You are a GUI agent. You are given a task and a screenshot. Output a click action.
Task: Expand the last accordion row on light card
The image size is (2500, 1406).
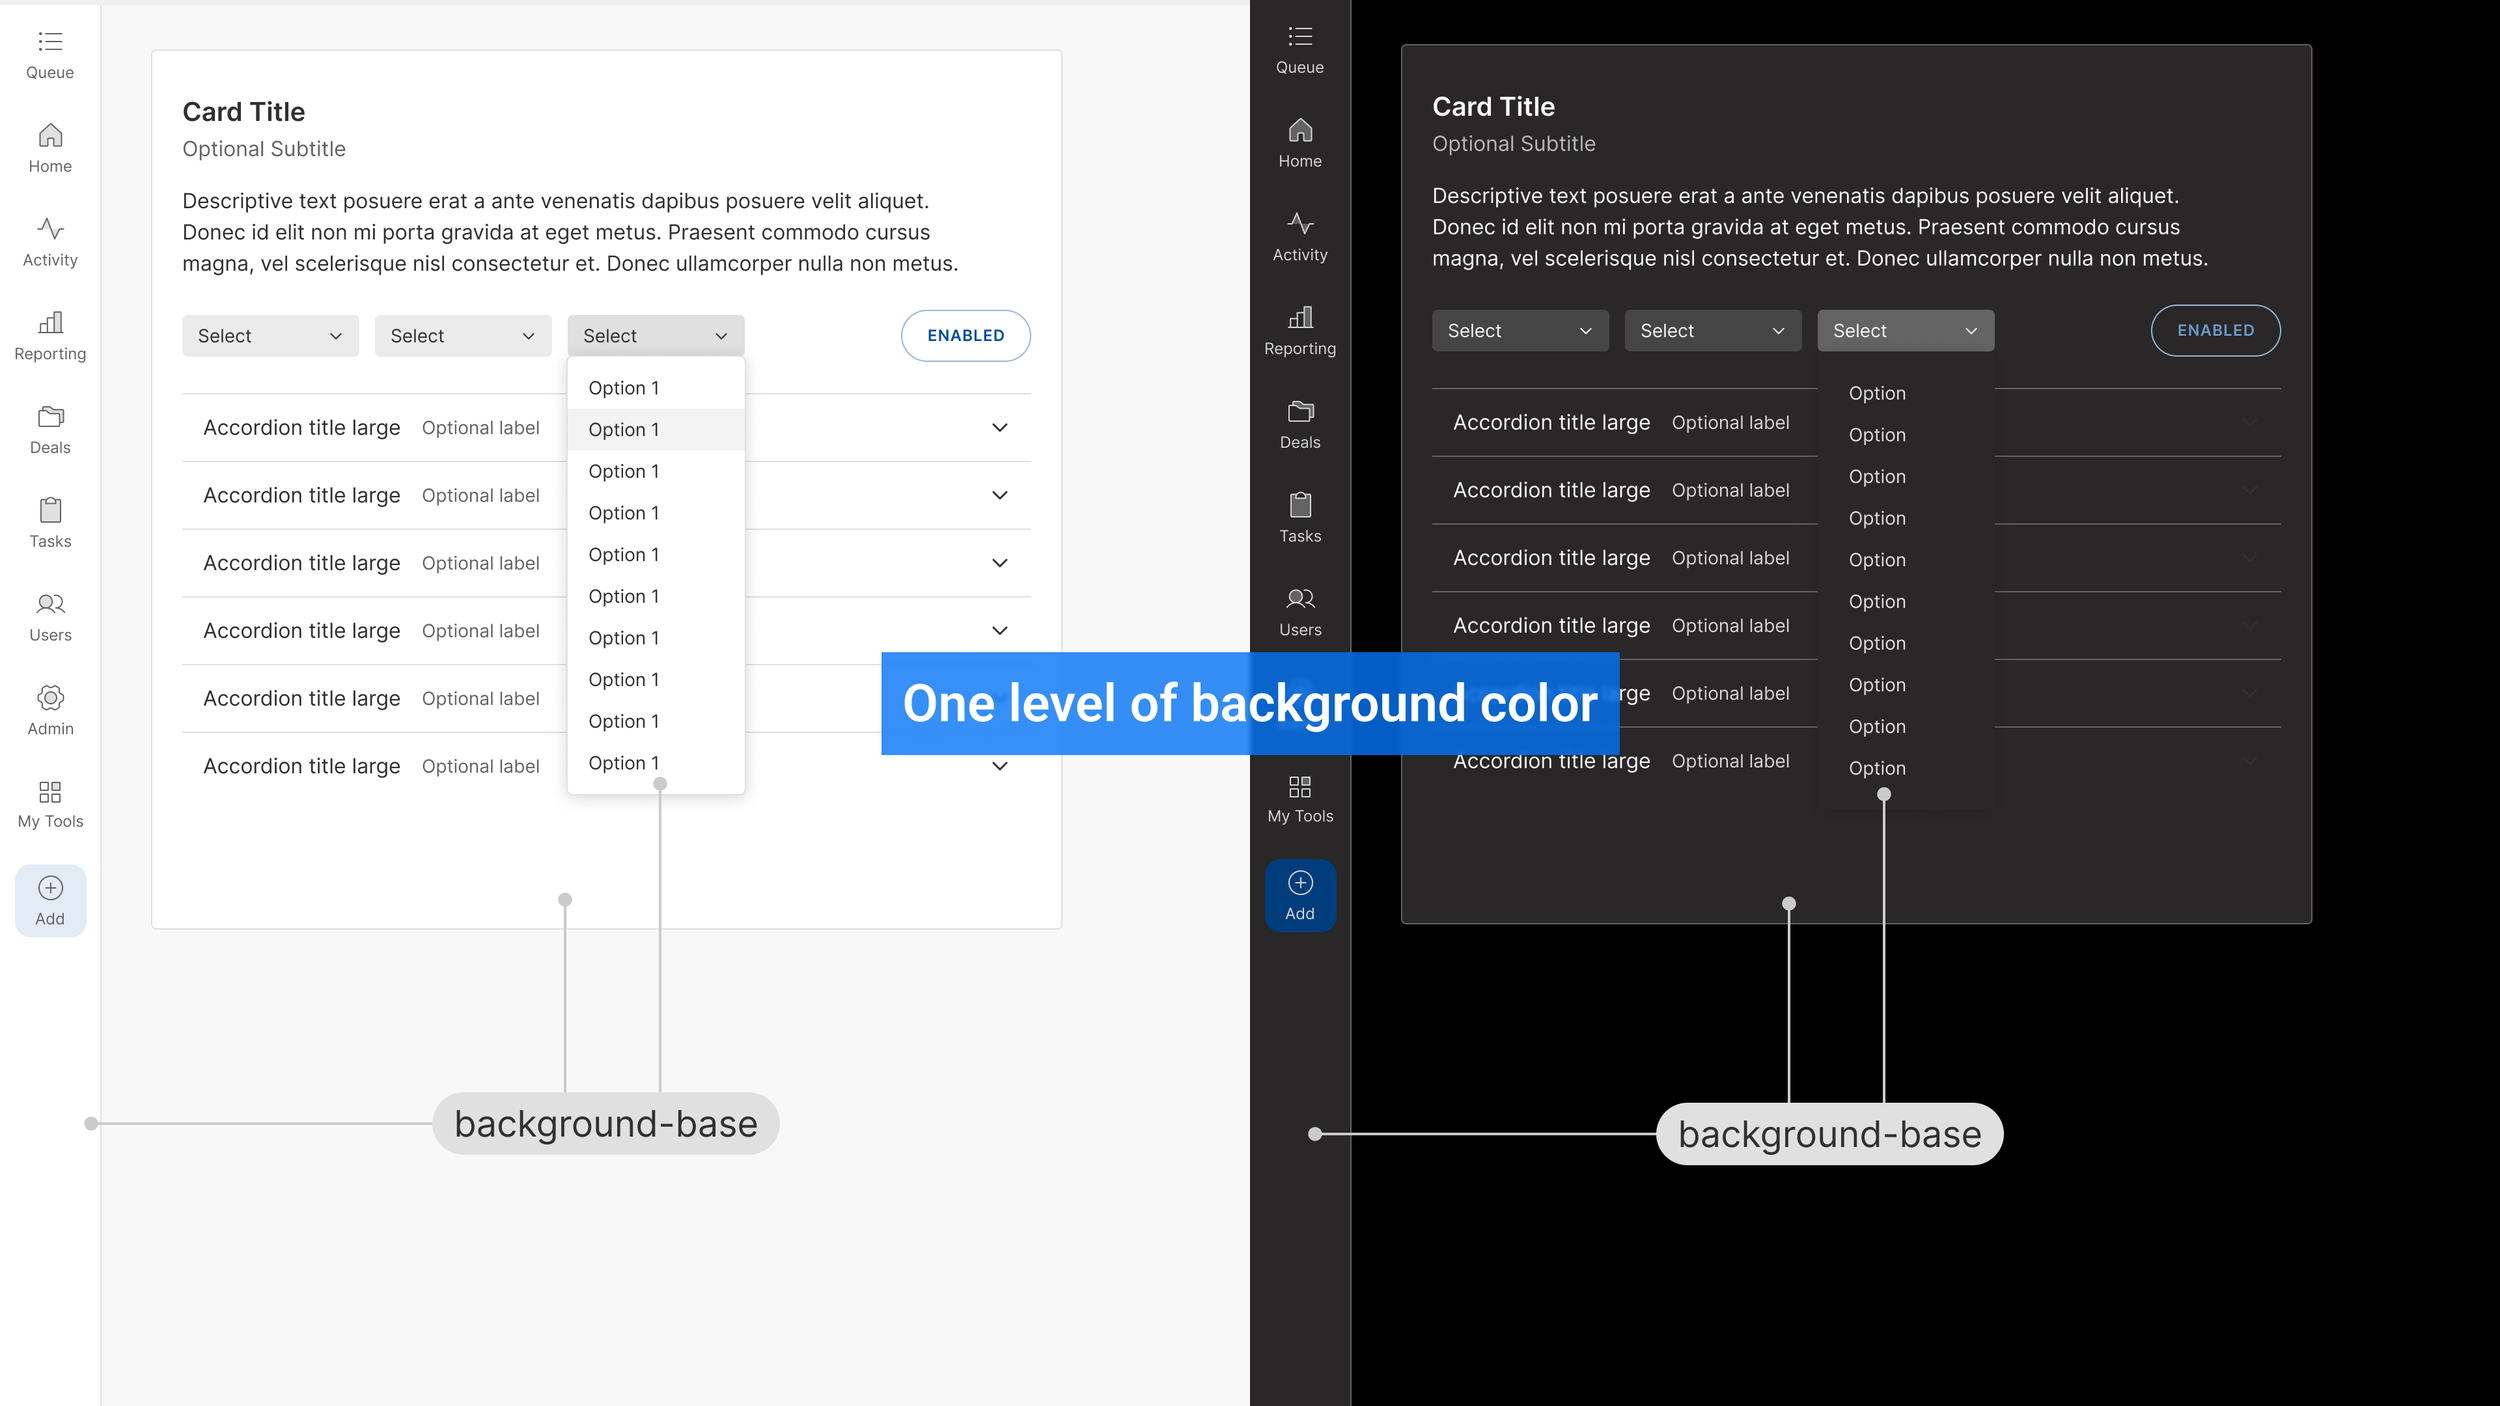coord(999,766)
